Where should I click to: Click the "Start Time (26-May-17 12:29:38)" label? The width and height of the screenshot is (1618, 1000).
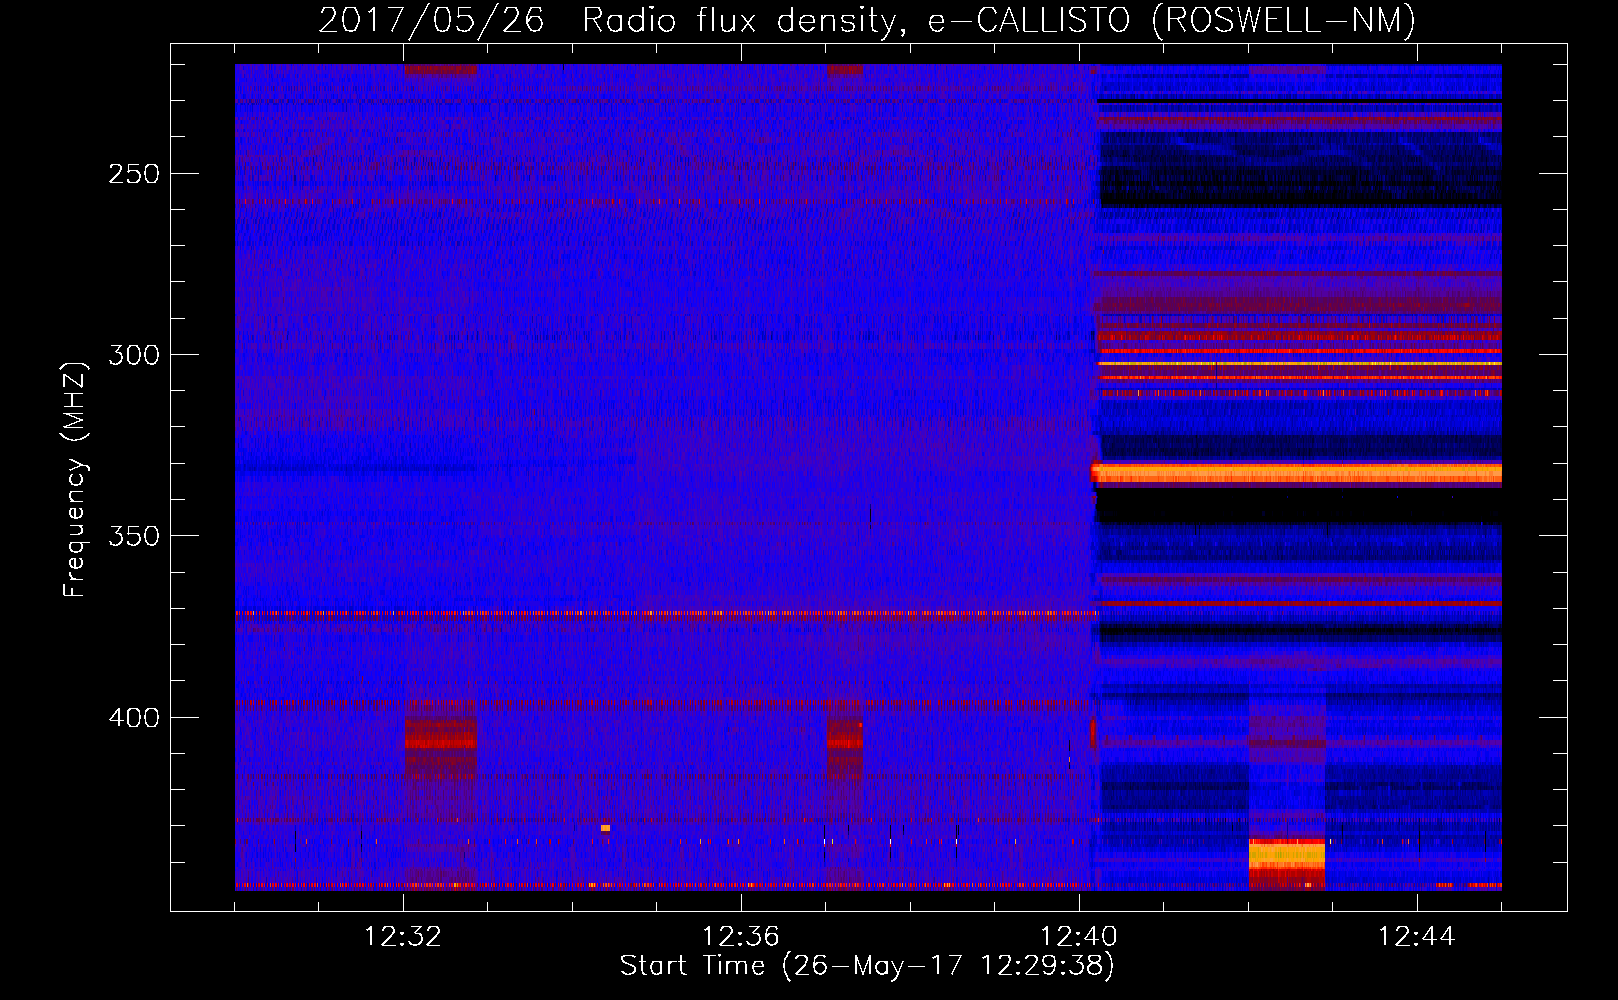(x=867, y=966)
